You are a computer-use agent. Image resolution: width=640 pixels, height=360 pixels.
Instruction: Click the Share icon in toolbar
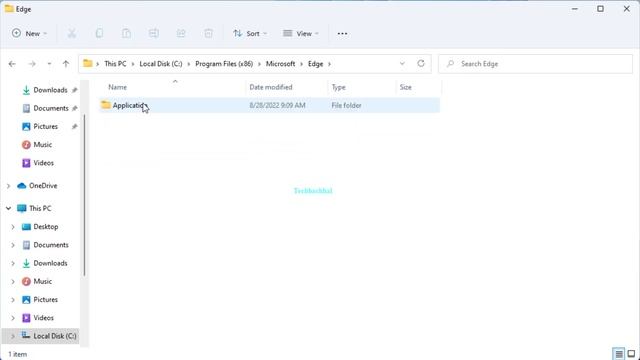tap(181, 33)
